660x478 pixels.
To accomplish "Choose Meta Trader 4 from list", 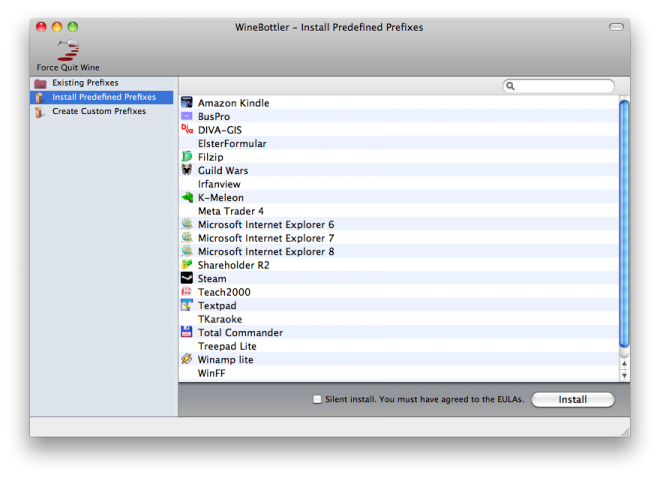I will (x=230, y=211).
